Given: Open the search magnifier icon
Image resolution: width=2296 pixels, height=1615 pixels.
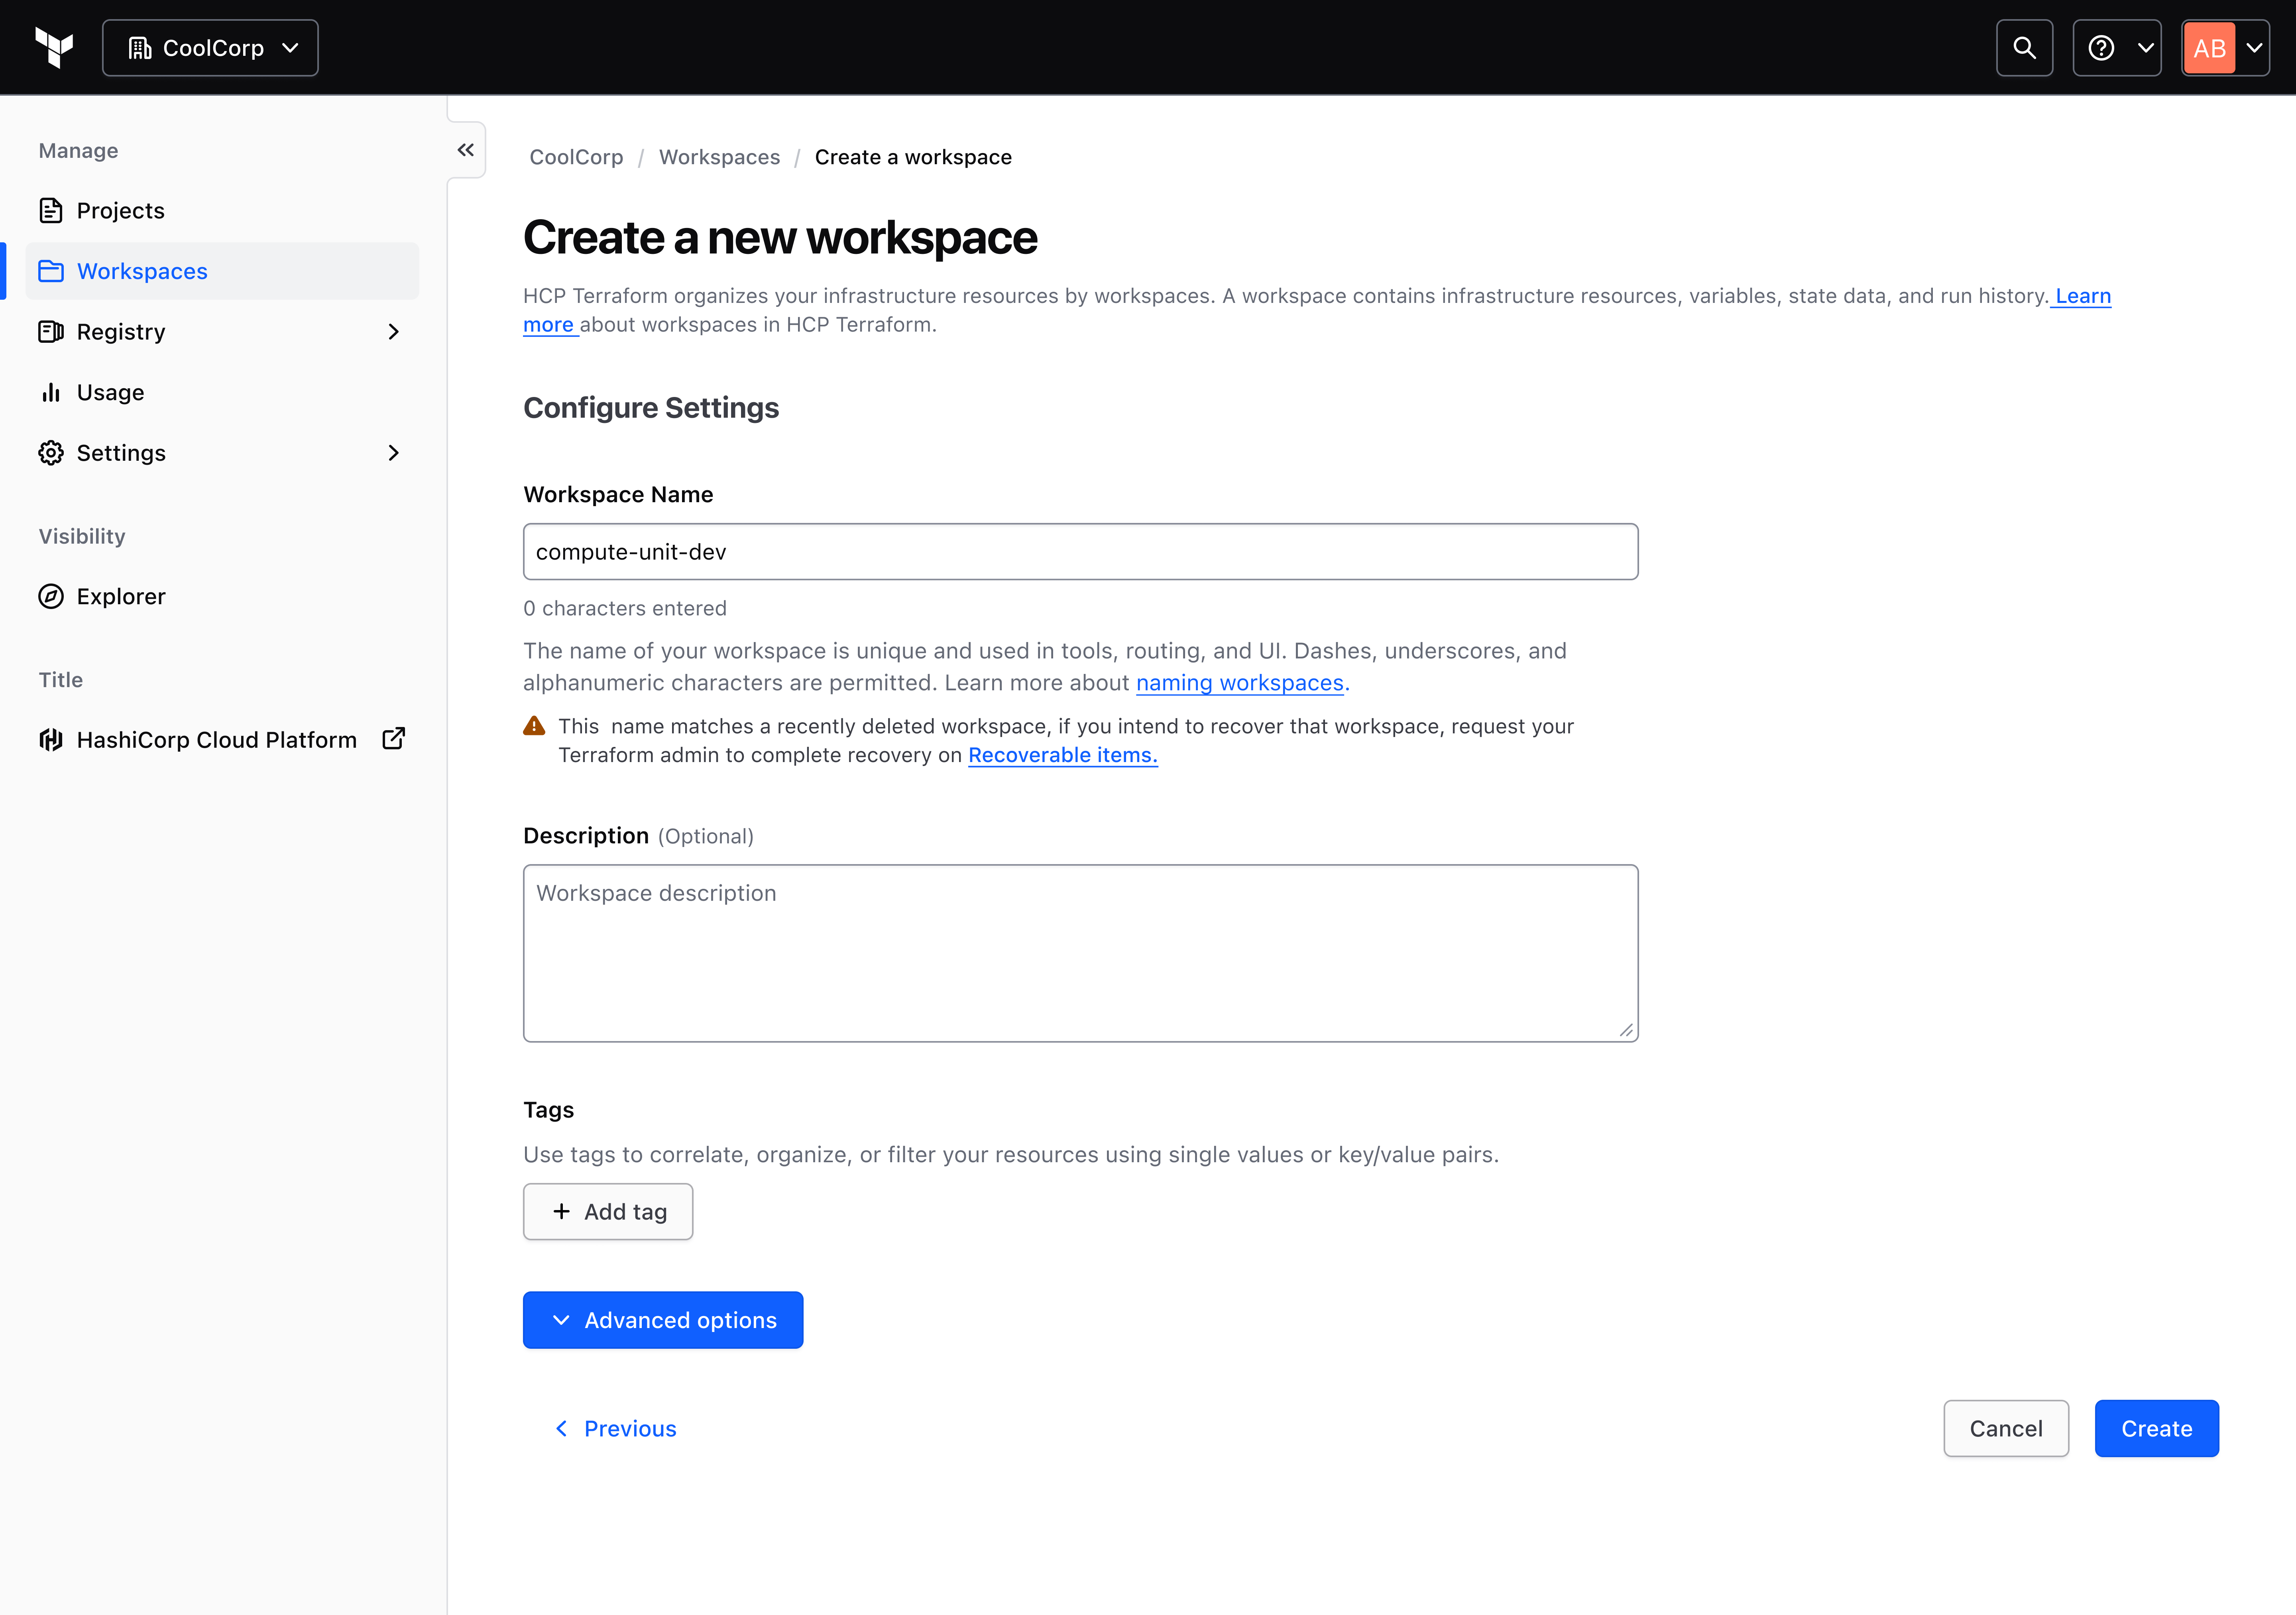Looking at the screenshot, I should tap(2024, 47).
